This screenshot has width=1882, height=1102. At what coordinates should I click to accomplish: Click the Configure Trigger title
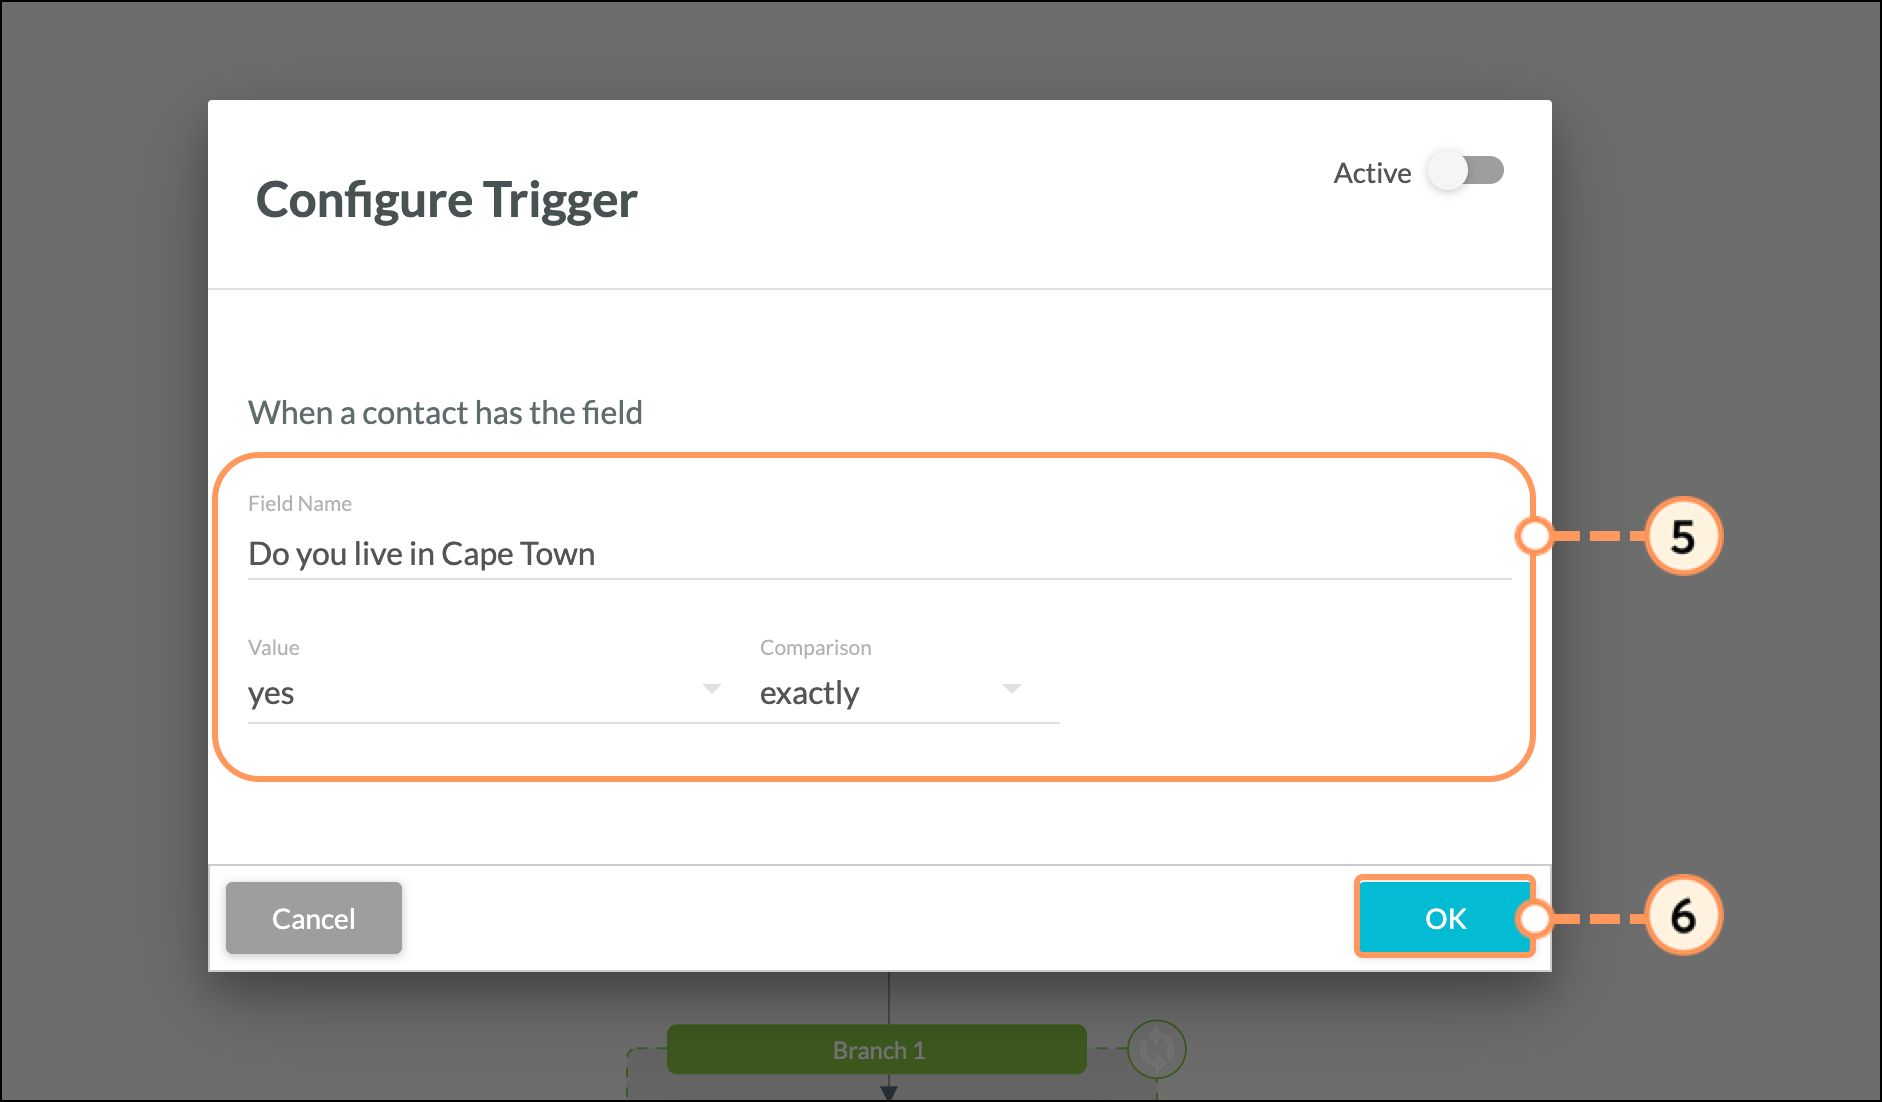[x=446, y=200]
